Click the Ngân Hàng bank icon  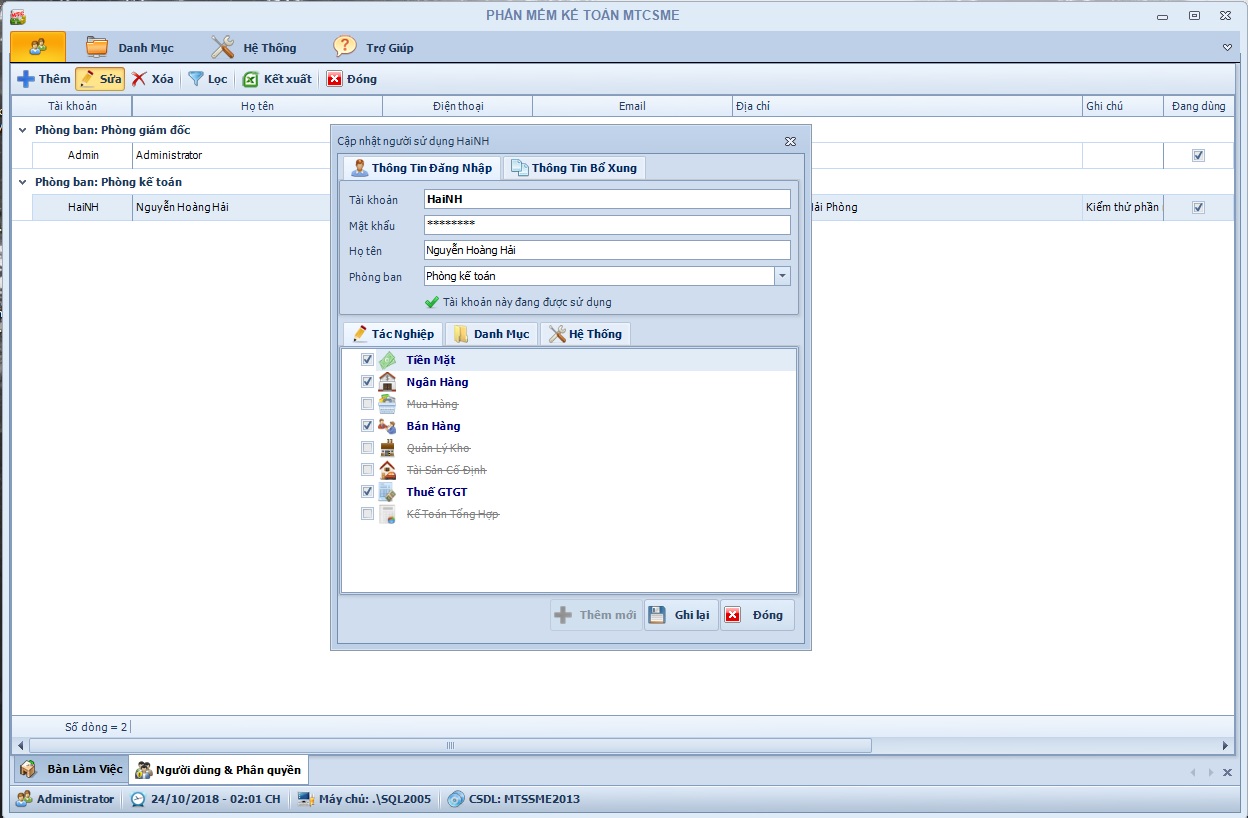tap(388, 382)
